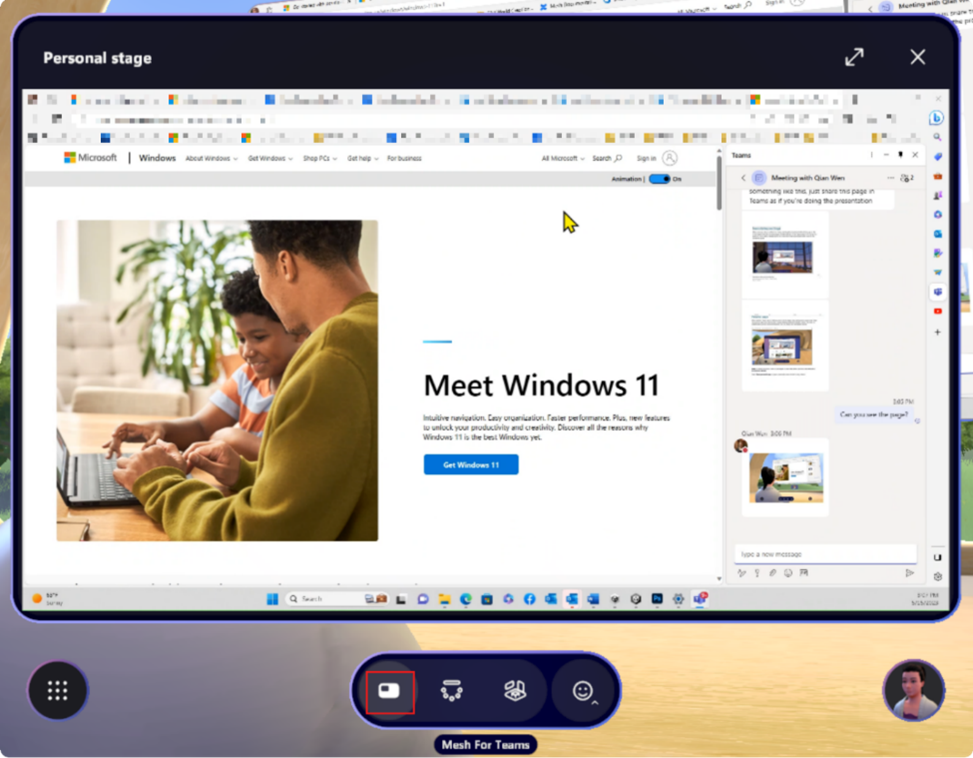
Task: Expand Personal stage to full screen
Action: 854,58
